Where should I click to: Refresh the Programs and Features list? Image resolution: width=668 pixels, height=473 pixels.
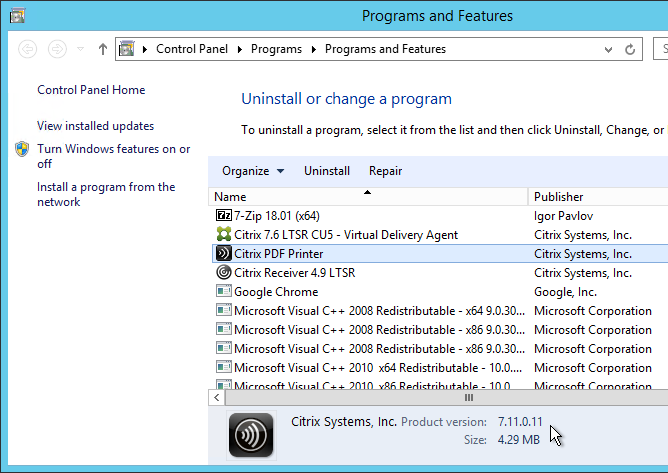pyautogui.click(x=630, y=49)
